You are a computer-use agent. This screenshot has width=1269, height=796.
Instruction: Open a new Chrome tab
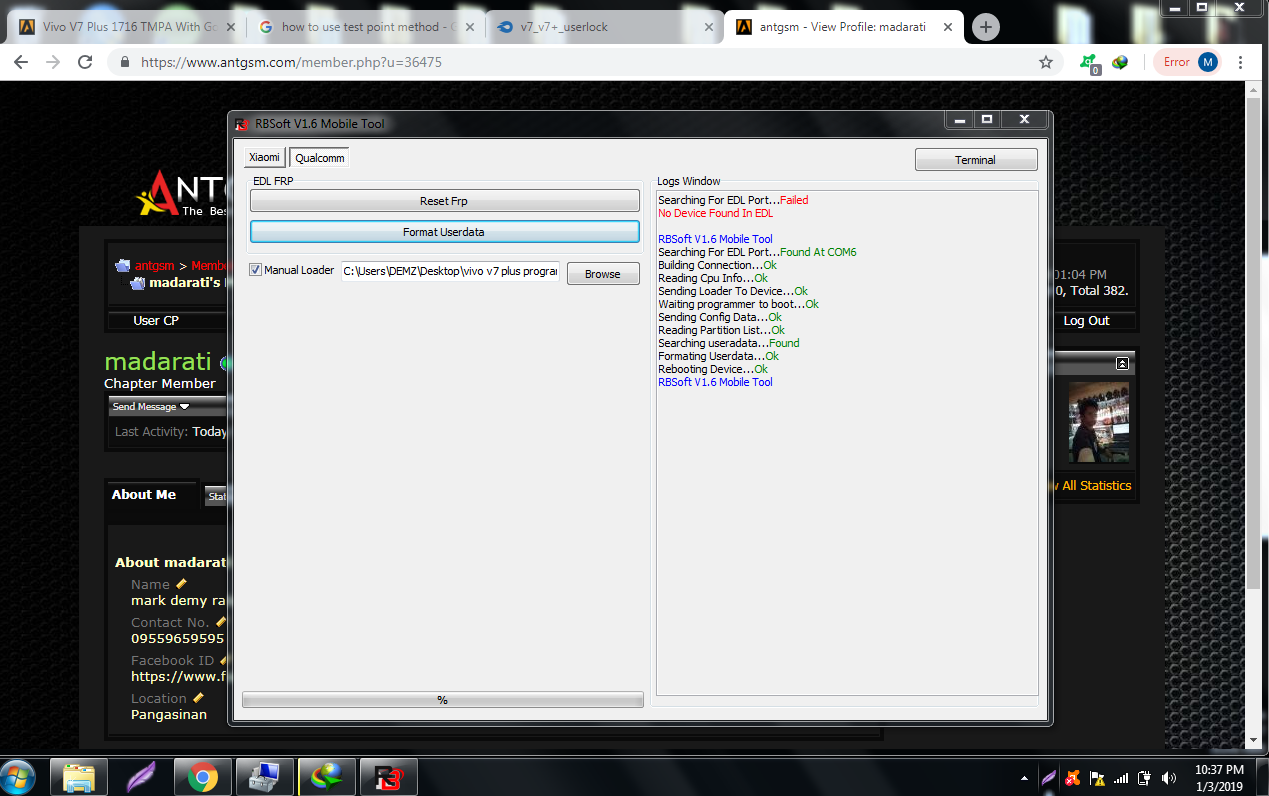pyautogui.click(x=986, y=27)
